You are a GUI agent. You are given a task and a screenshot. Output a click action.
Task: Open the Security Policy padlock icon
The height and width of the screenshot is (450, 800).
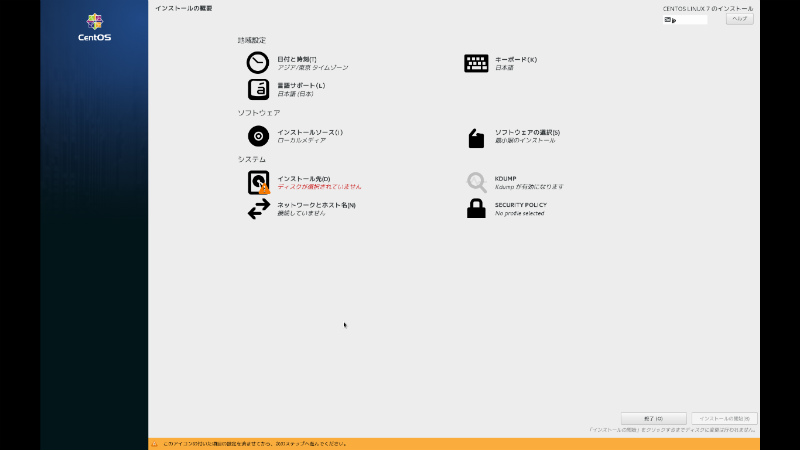476,208
